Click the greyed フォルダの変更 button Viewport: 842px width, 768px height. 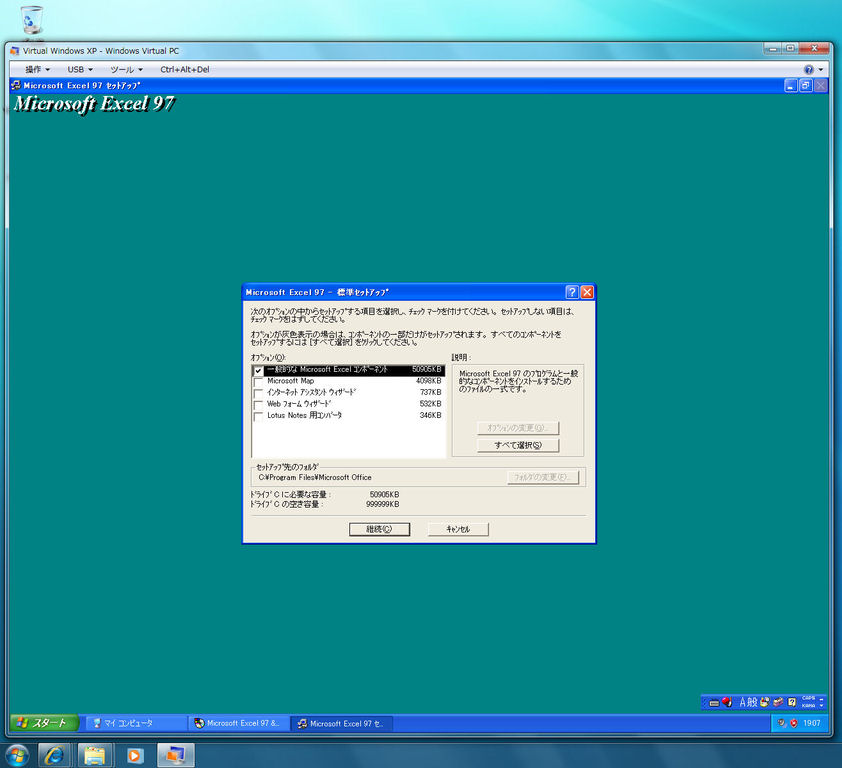(x=543, y=477)
